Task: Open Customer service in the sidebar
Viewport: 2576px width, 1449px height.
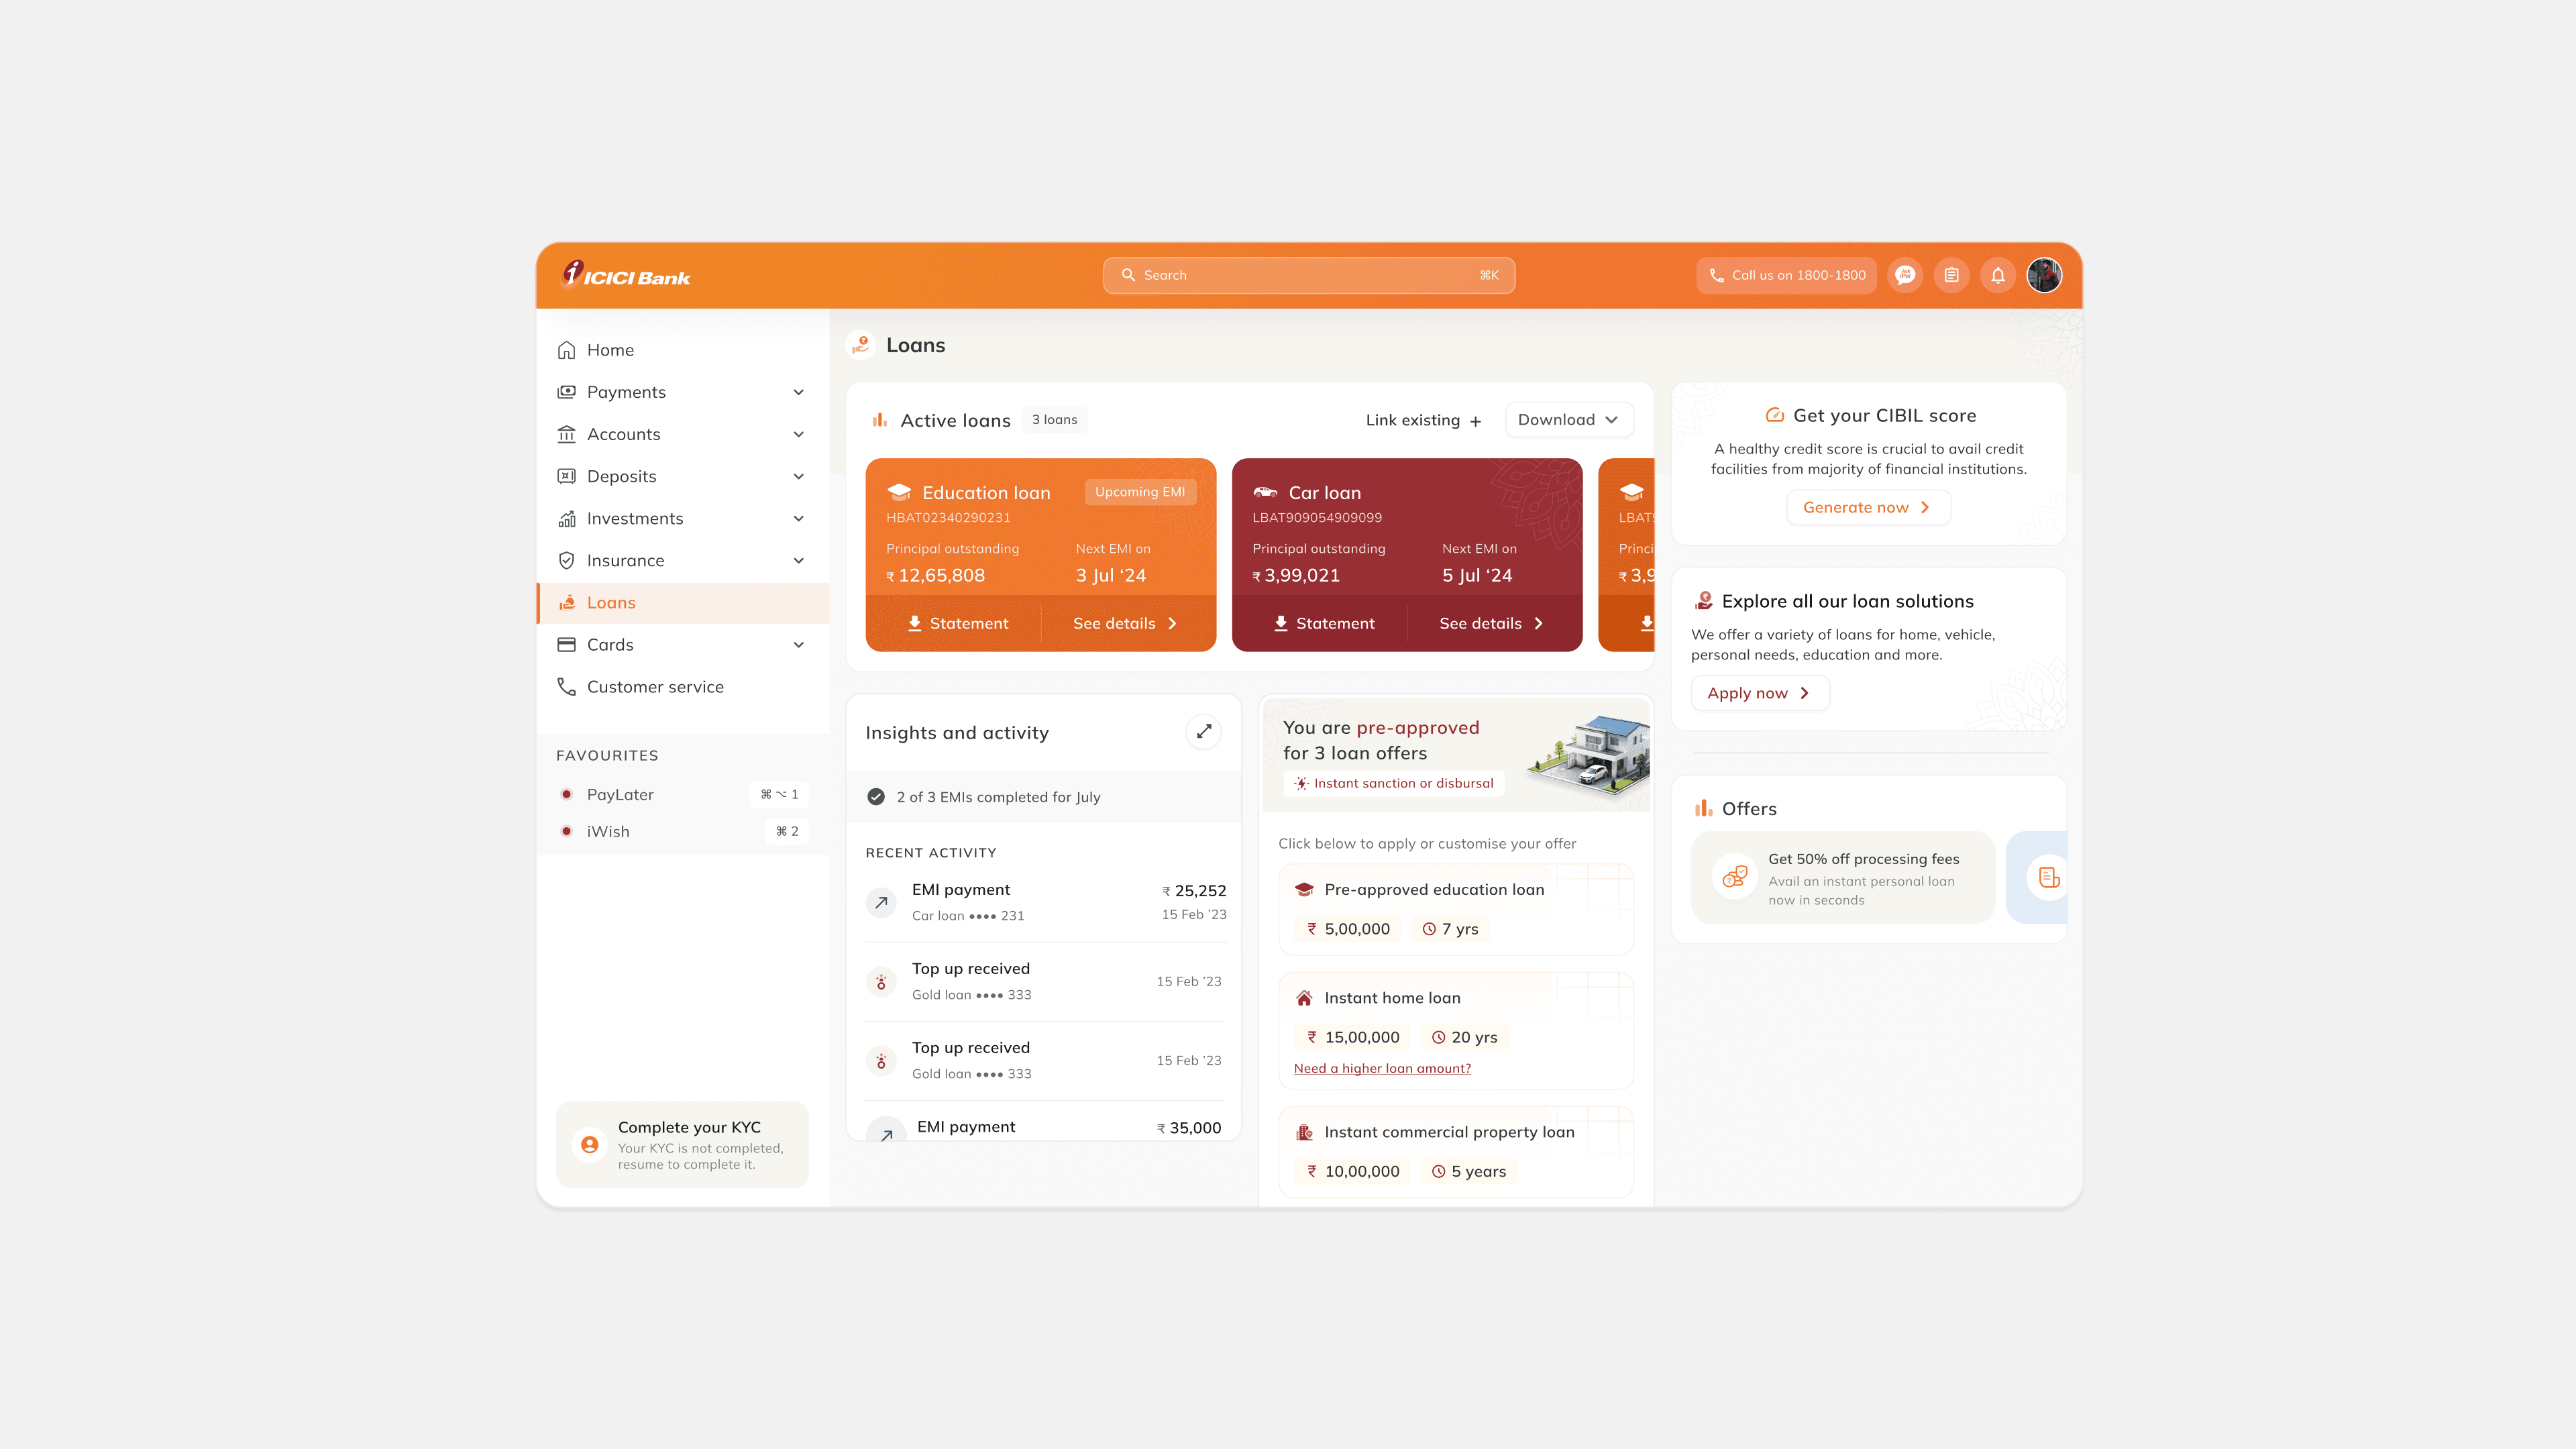Action: coord(655,687)
